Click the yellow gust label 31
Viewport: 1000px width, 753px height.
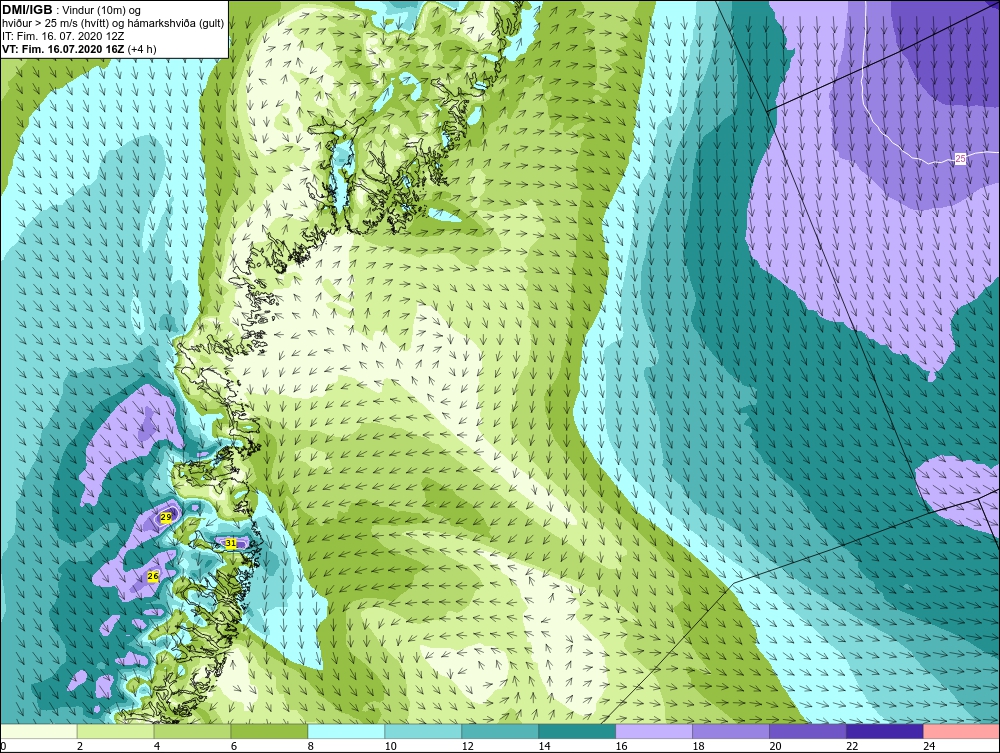click(231, 543)
